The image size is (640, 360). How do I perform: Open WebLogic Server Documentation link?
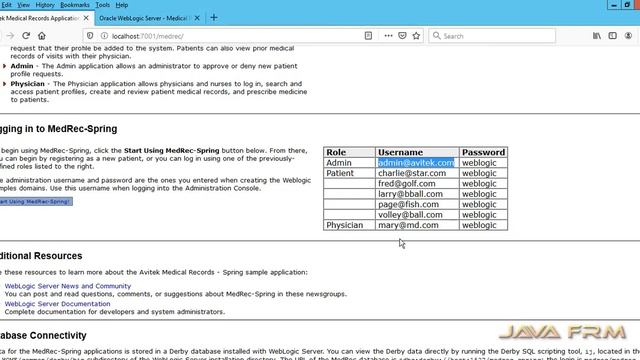tap(58, 304)
